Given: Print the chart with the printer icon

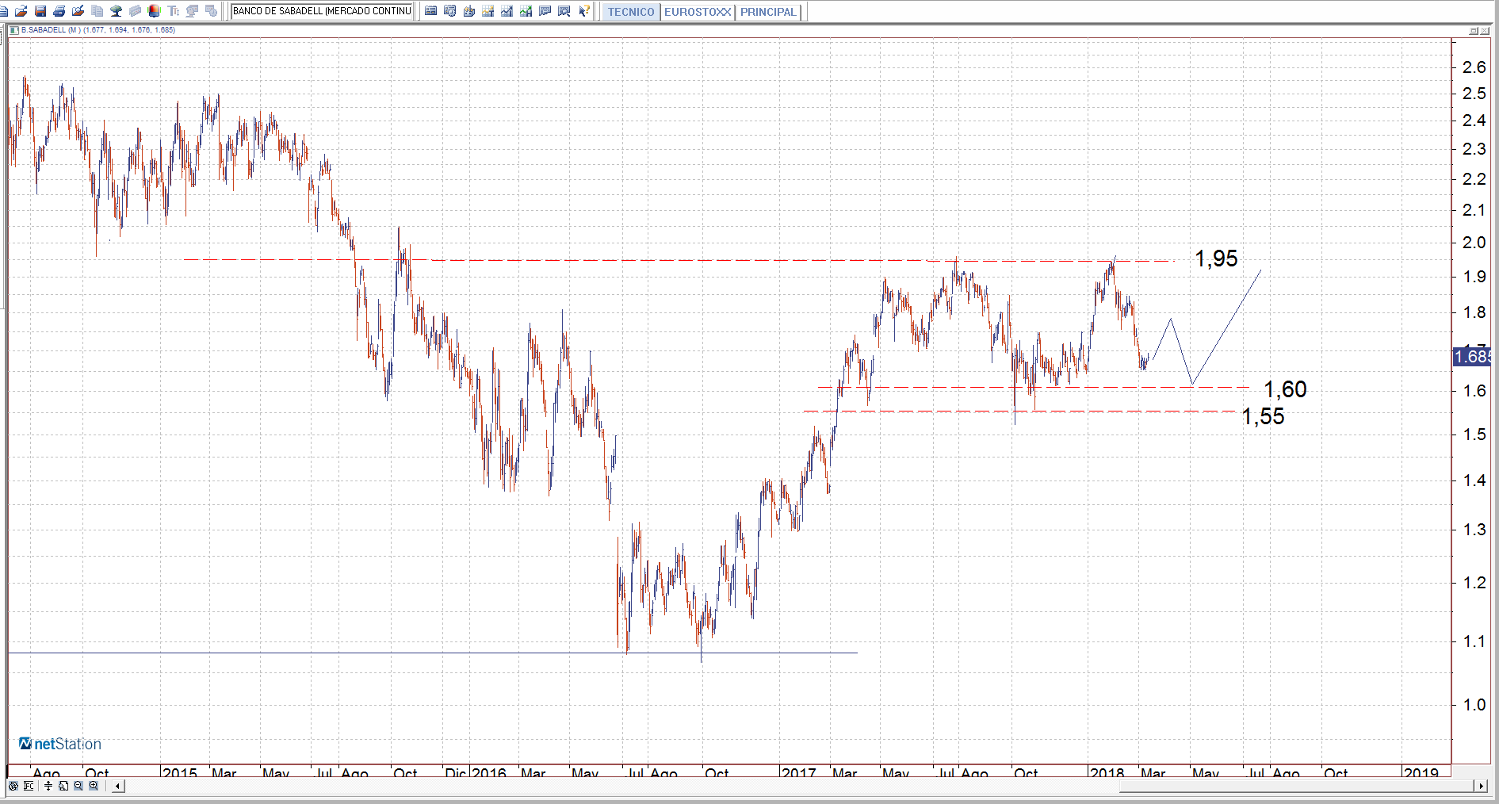Looking at the screenshot, I should (59, 11).
